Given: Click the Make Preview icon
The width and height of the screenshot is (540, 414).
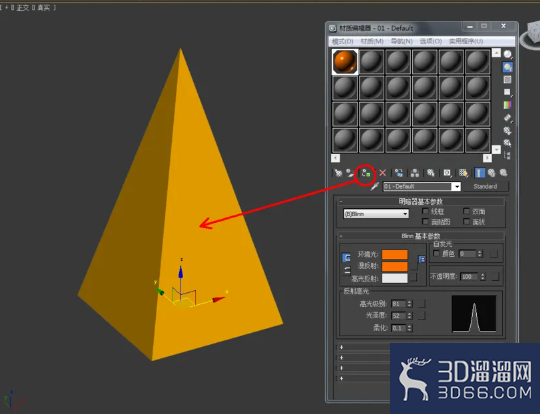Looking at the screenshot, I should point(508,117).
